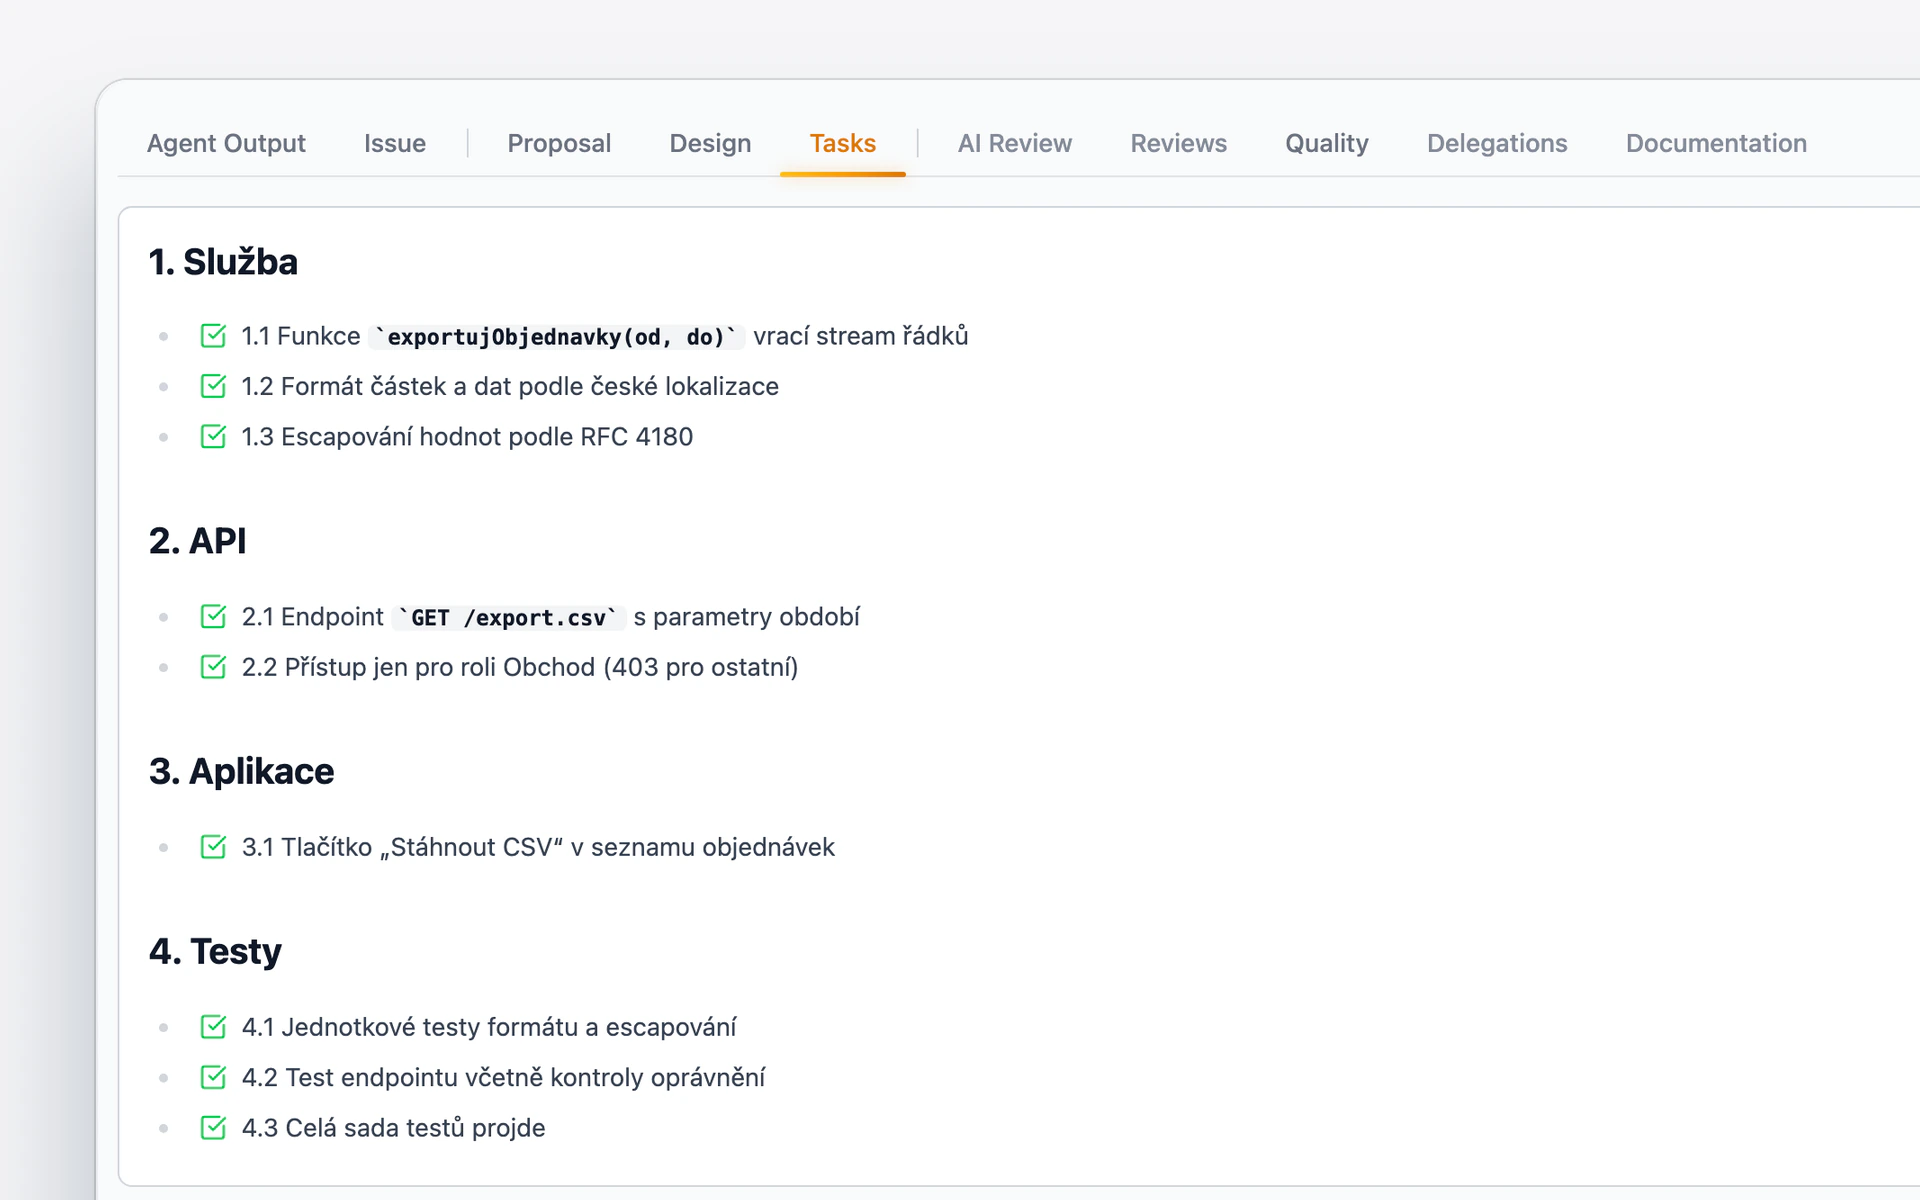Go to the AI Review tab
This screenshot has width=1920, height=1200.
tap(1015, 143)
